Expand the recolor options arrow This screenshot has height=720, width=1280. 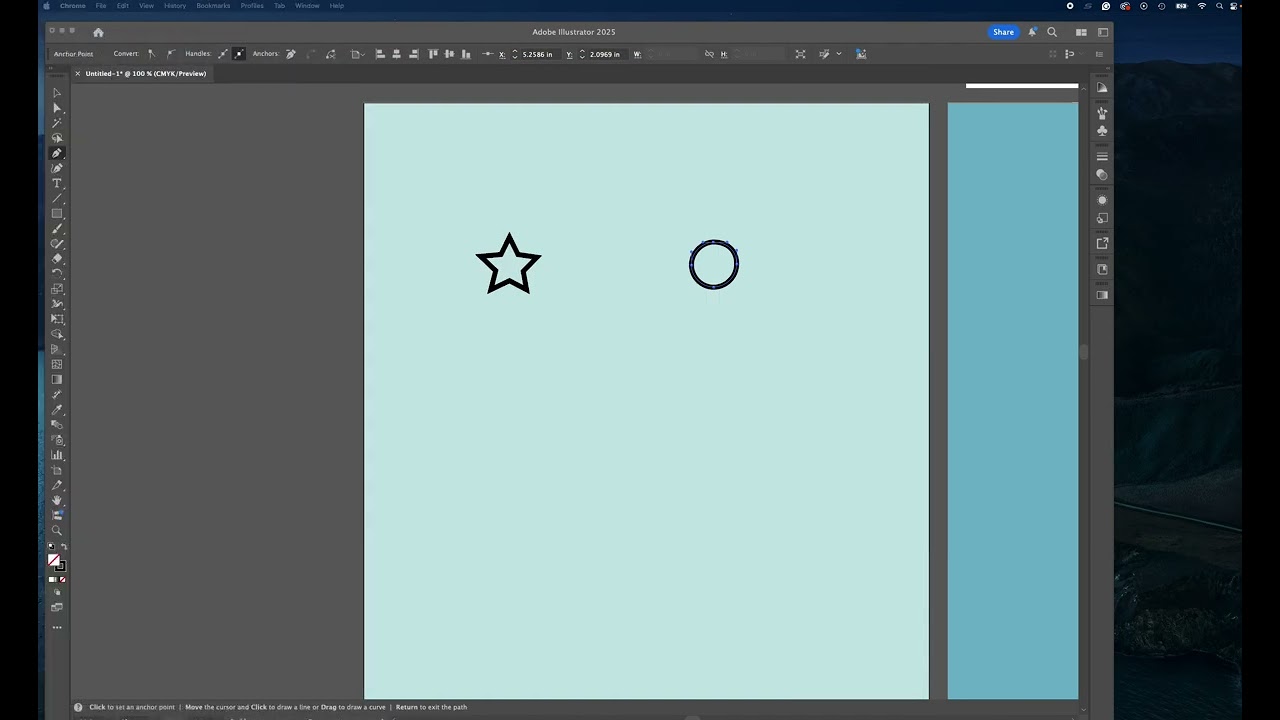[839, 54]
